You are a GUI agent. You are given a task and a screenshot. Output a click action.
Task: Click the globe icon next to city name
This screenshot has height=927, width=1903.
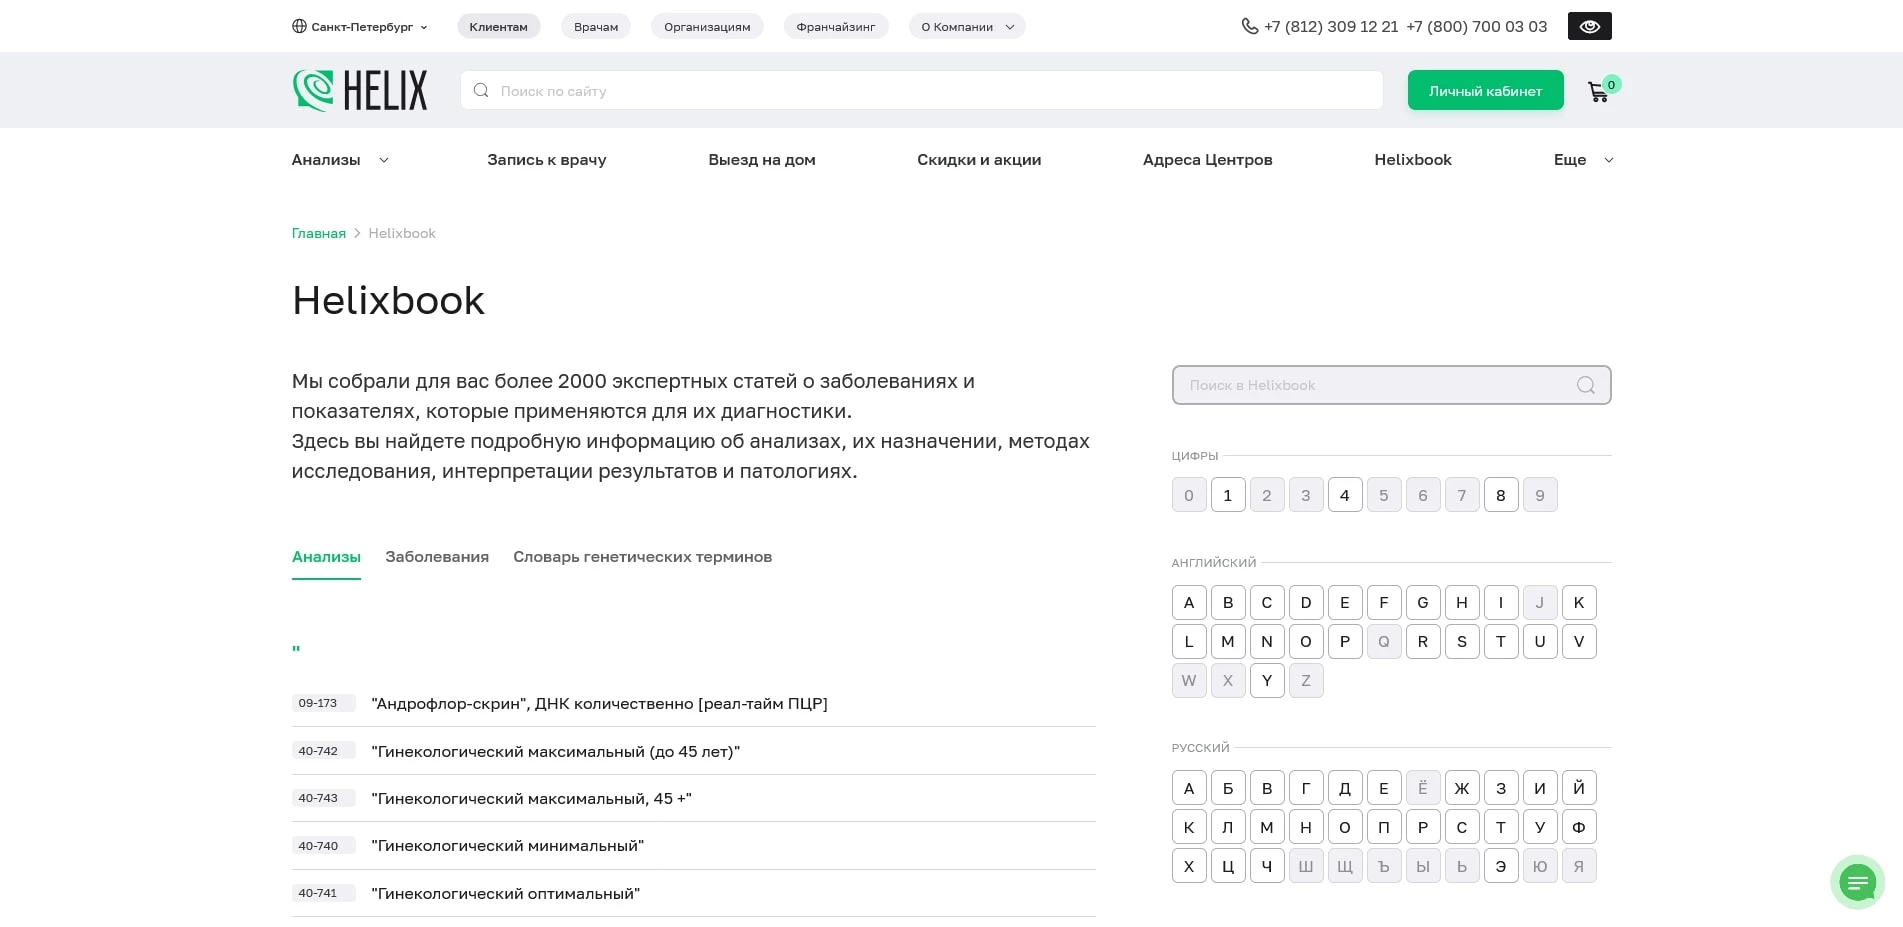point(297,26)
